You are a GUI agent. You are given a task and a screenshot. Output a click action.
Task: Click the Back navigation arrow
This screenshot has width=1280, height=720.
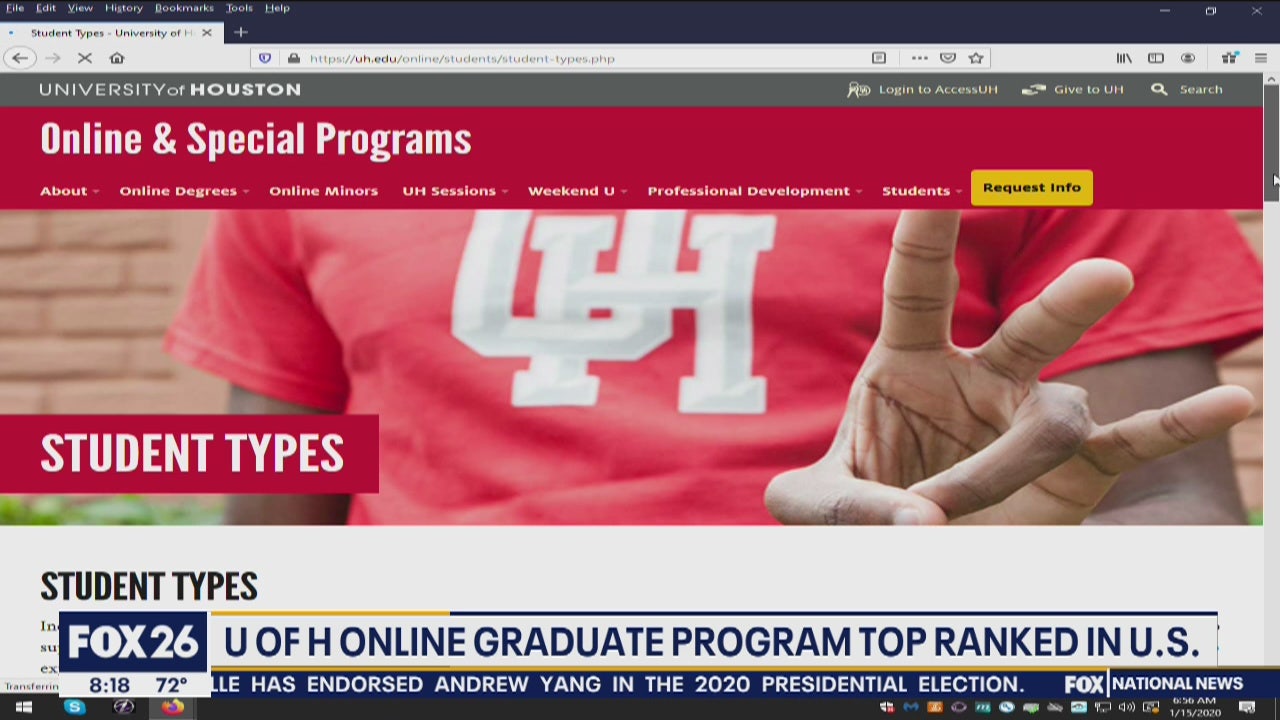pyautogui.click(x=20, y=57)
